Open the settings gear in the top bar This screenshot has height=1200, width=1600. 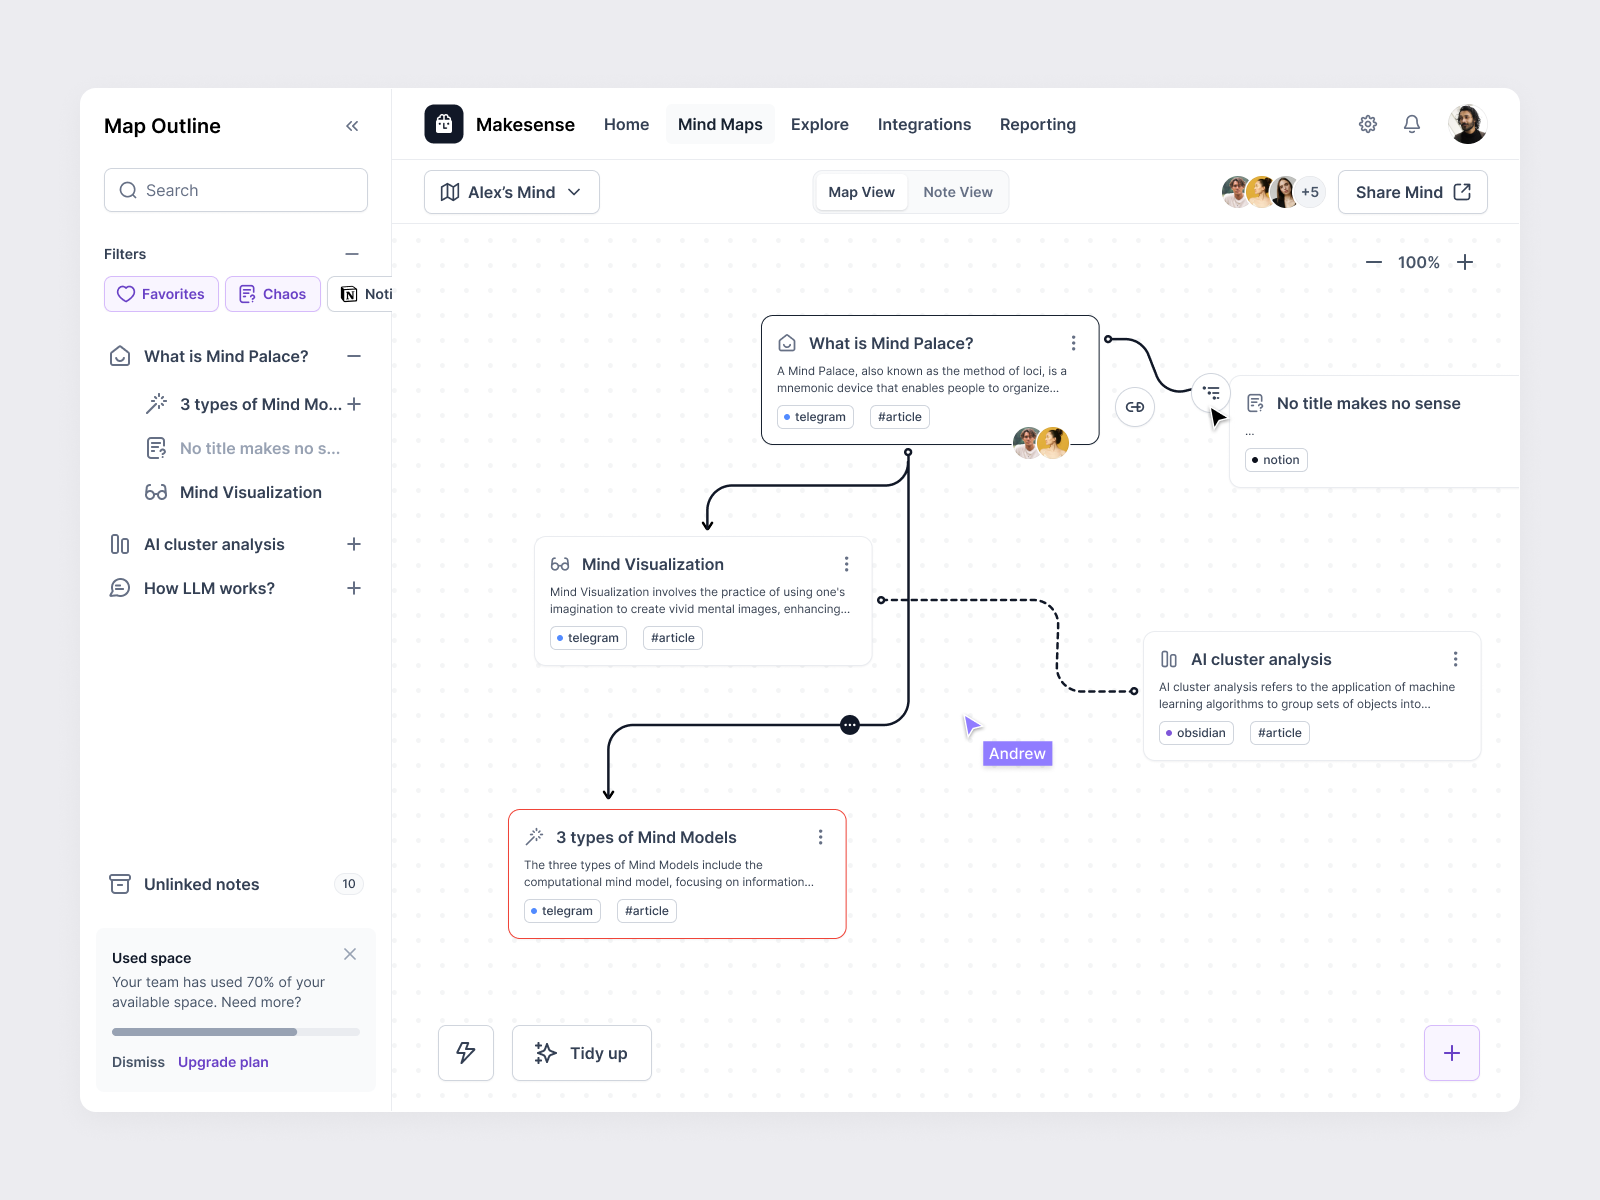[1367, 123]
